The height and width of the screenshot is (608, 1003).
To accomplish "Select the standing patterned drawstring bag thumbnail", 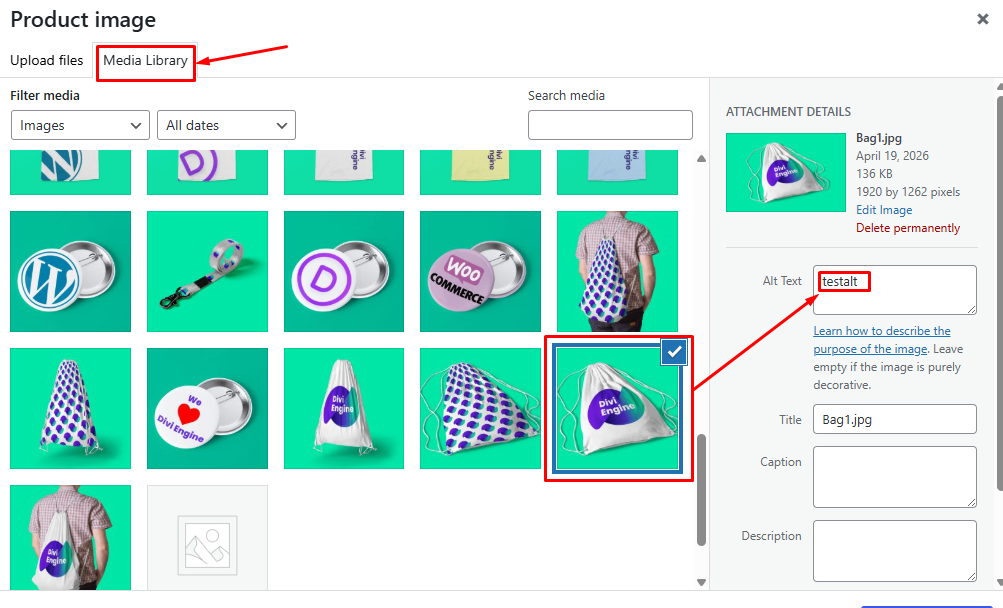I will coord(70,408).
